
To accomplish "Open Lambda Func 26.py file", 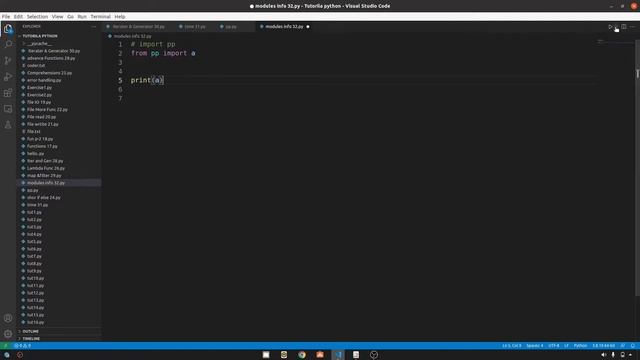I will click(x=46, y=168).
